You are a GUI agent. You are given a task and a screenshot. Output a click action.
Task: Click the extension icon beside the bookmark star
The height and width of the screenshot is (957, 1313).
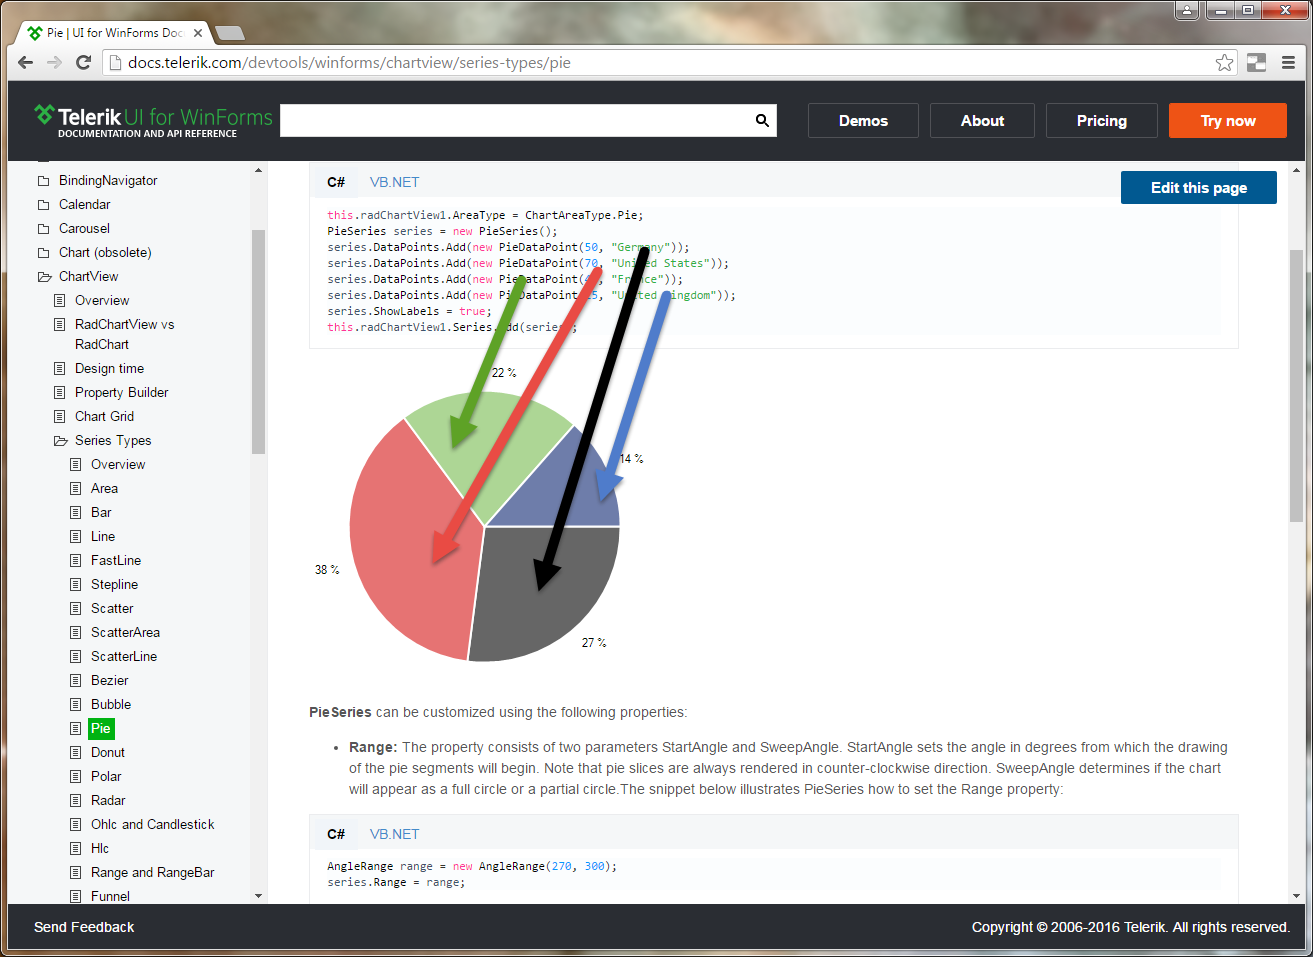(x=1257, y=62)
